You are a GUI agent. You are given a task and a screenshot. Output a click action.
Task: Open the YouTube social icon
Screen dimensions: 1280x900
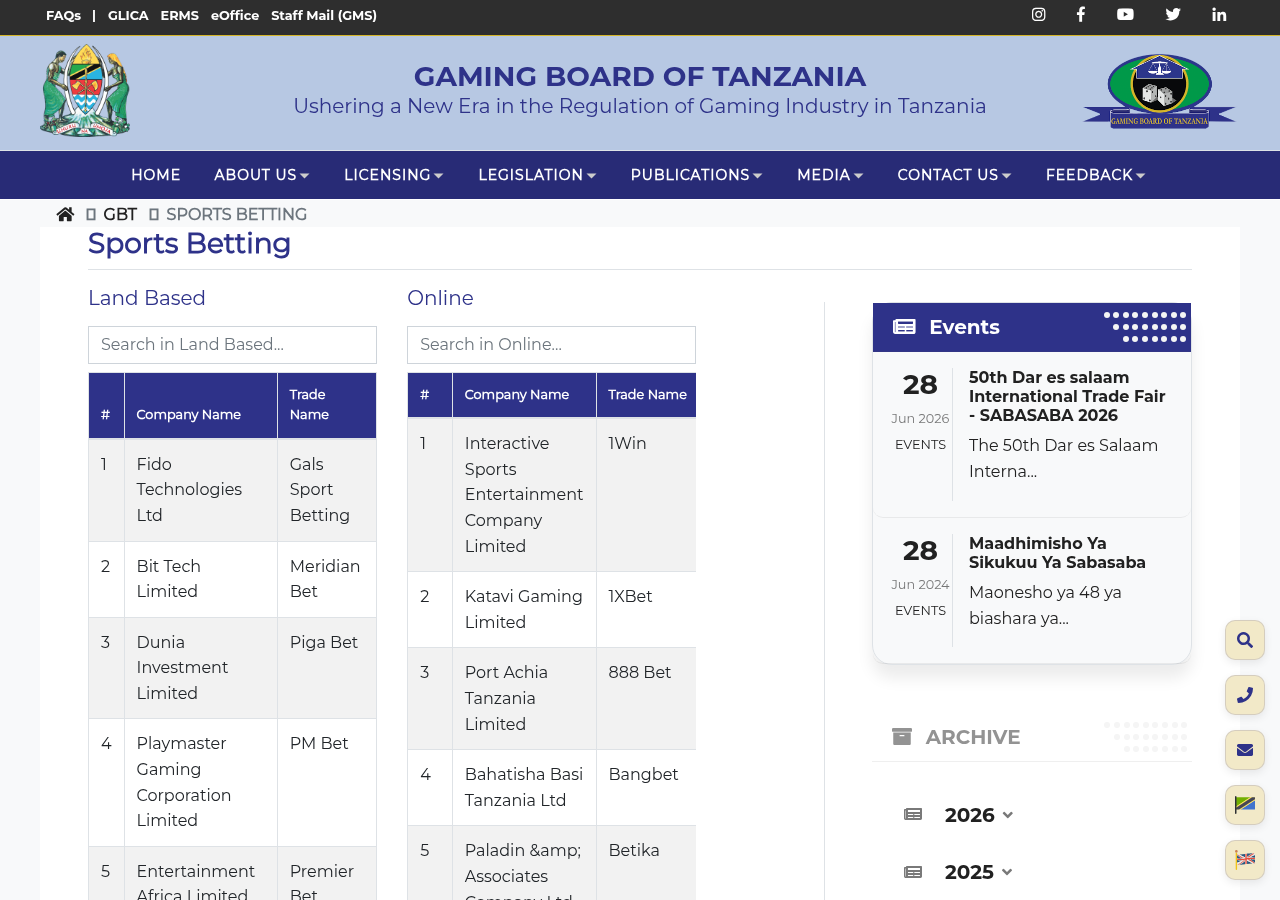click(1125, 14)
